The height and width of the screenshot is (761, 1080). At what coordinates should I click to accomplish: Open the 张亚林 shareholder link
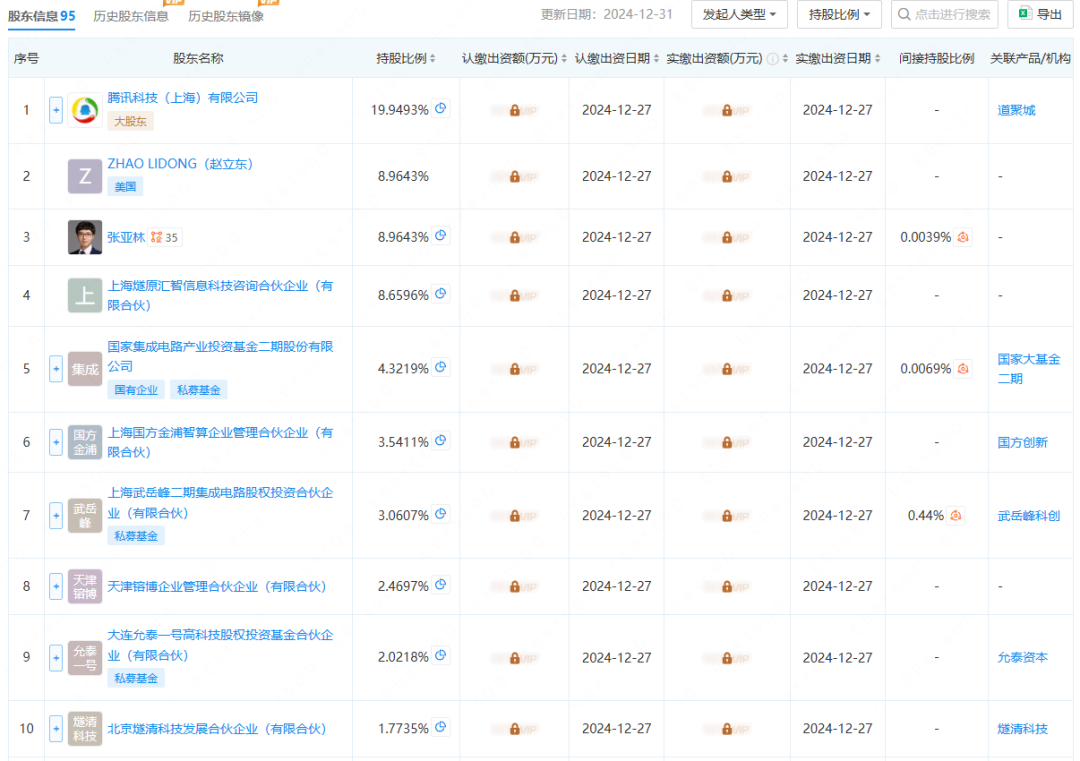coord(126,238)
